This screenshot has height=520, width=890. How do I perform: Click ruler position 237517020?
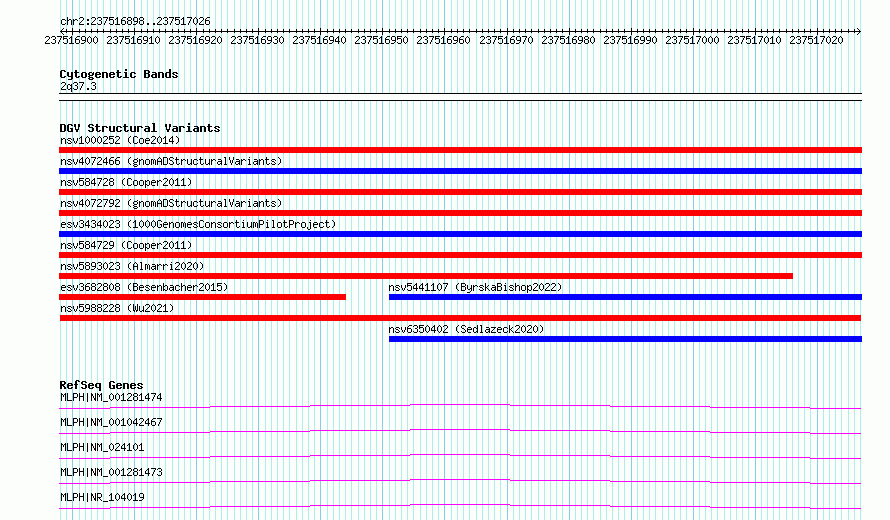coord(816,40)
